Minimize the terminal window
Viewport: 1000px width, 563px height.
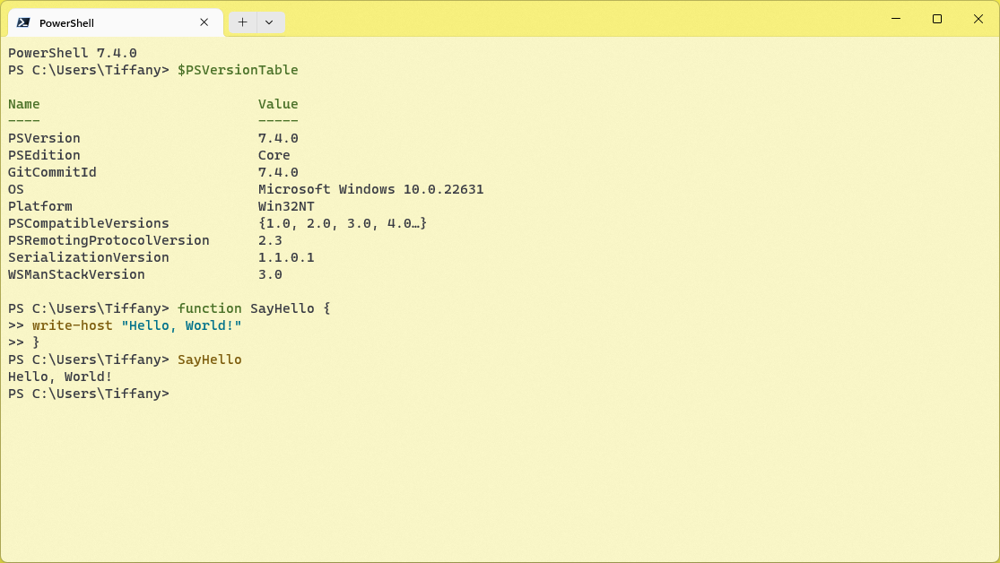896,18
